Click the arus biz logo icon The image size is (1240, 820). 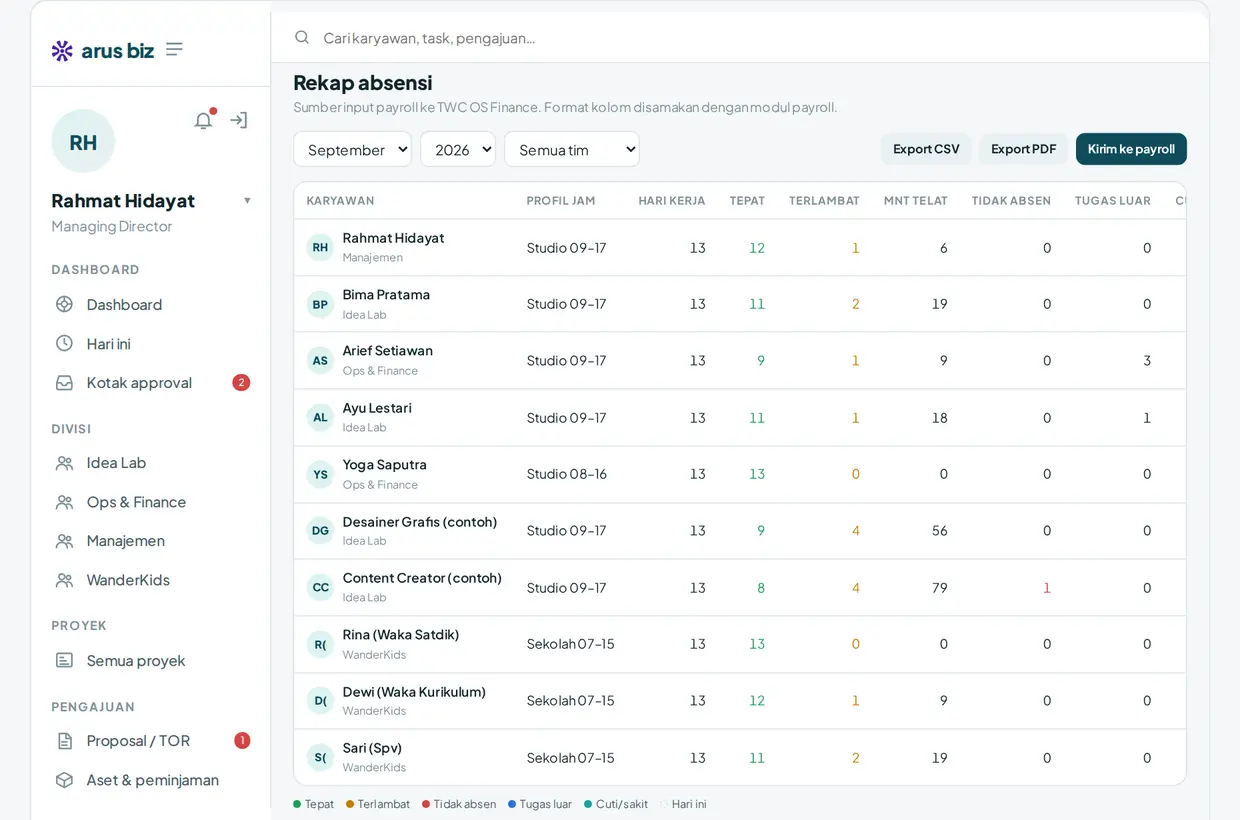[x=62, y=50]
